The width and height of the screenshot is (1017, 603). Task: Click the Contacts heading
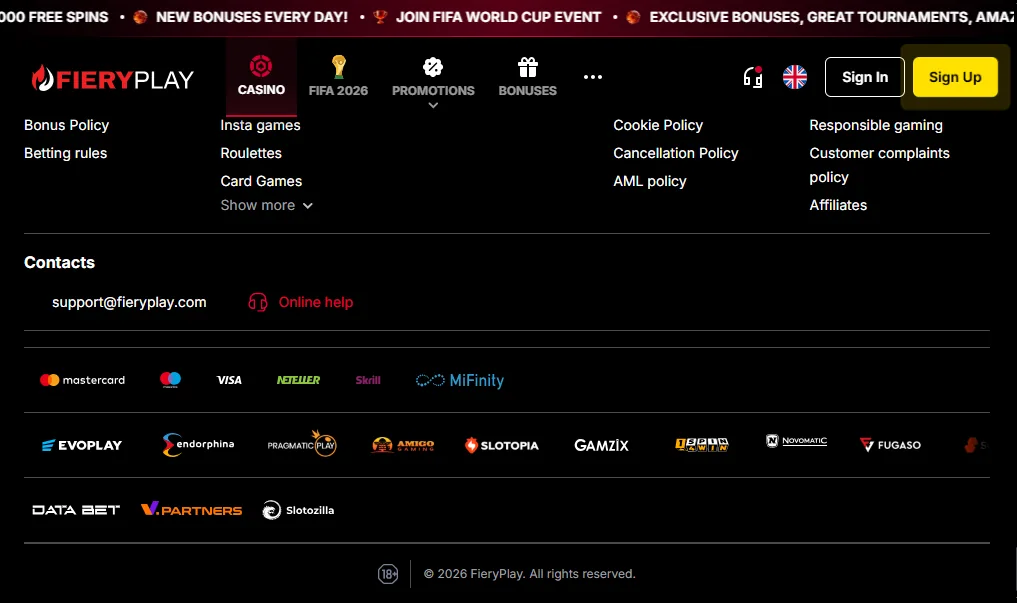(59, 263)
